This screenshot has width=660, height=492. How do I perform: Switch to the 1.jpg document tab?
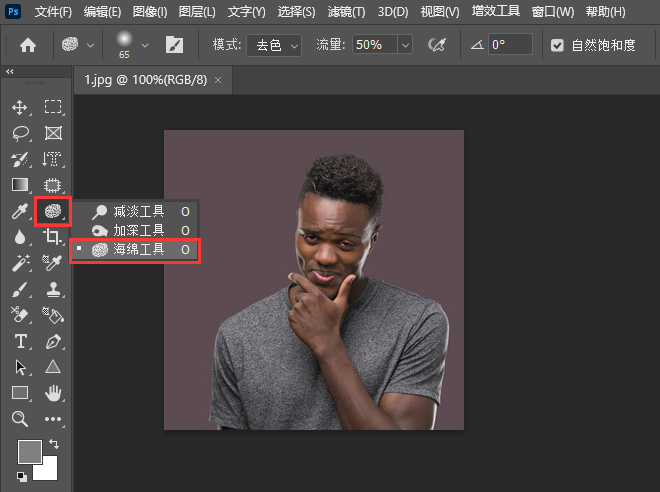144,79
